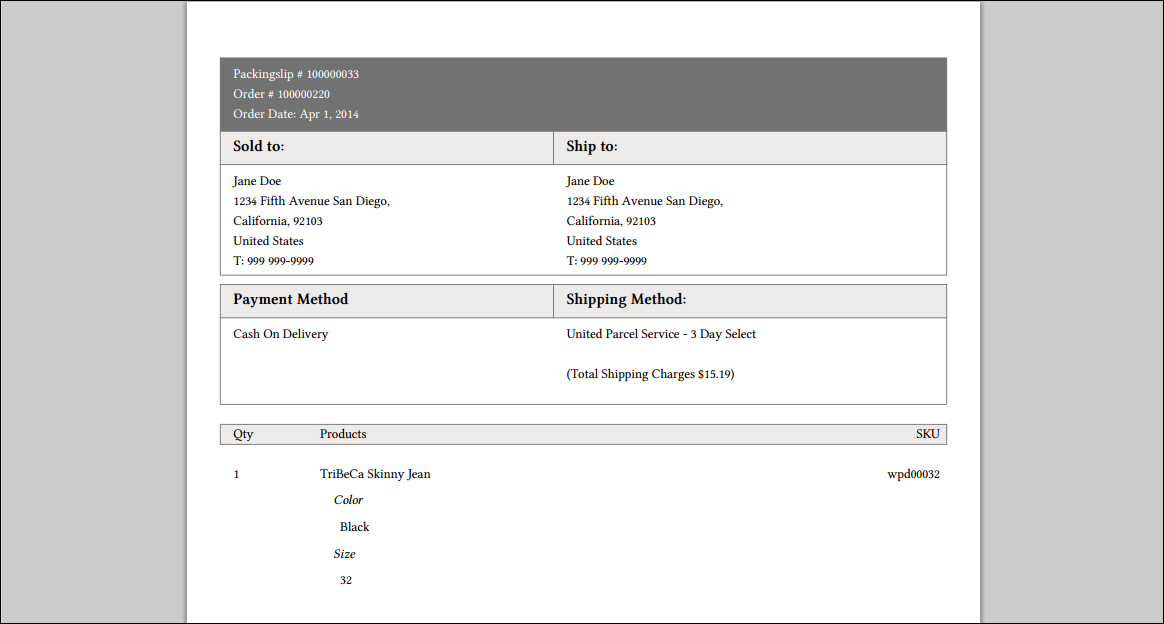Select the Sold to: heading
Viewport: 1164px width, 624px height.
tap(258, 146)
